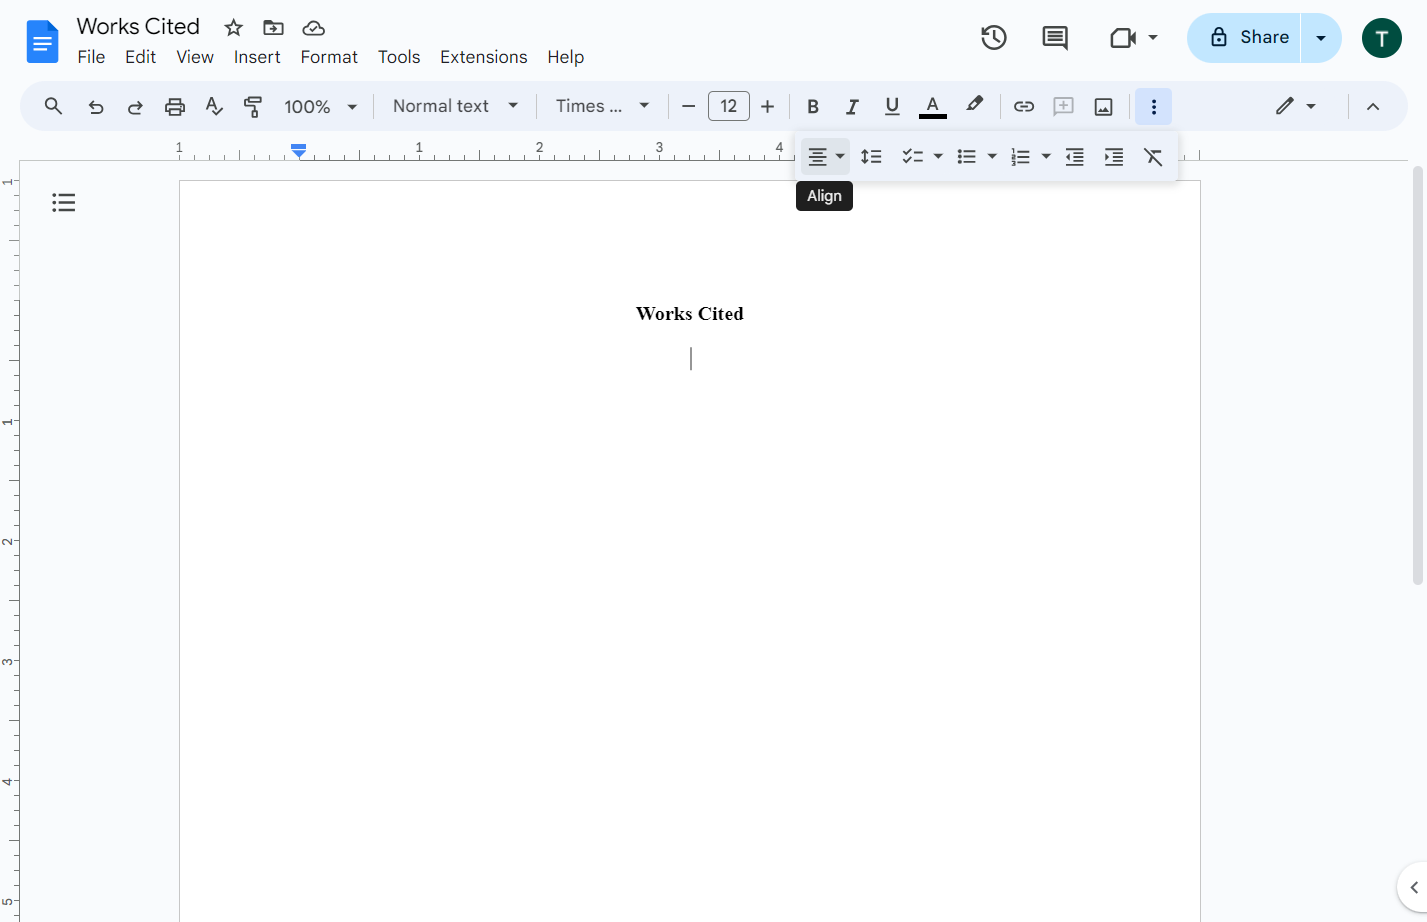Toggle bold formatting
Viewport: 1427px width, 922px height.
812,107
